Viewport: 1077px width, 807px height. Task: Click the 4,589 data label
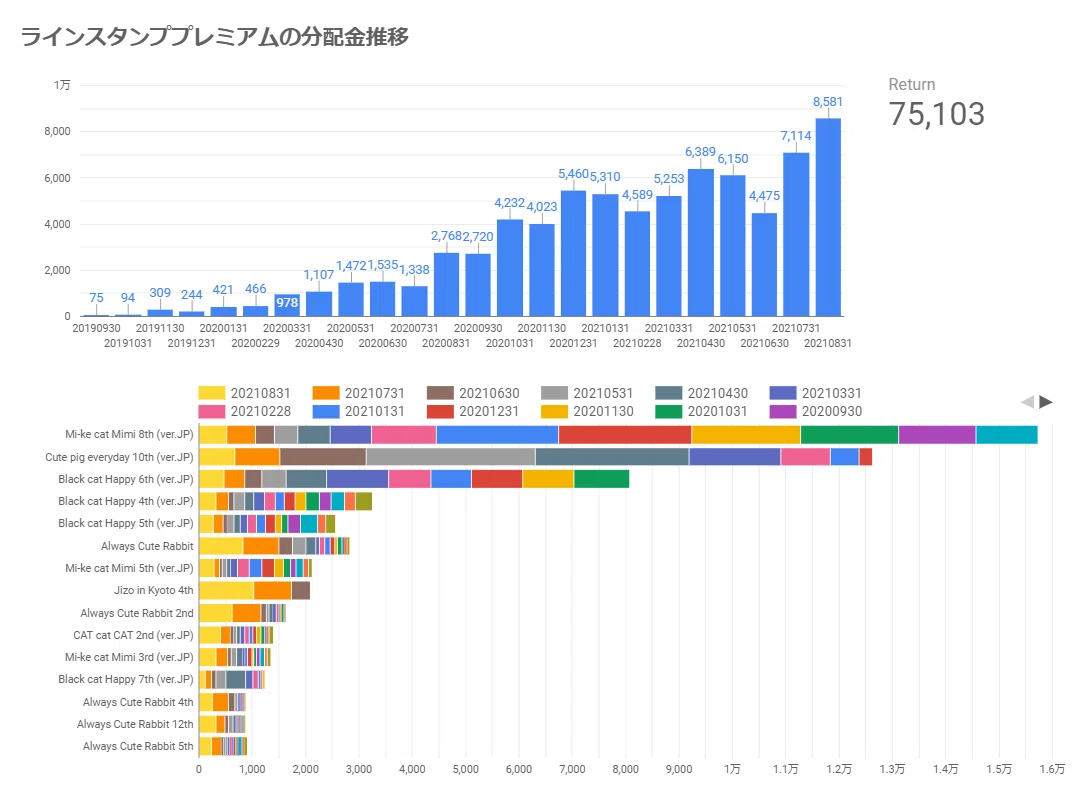tap(637, 195)
